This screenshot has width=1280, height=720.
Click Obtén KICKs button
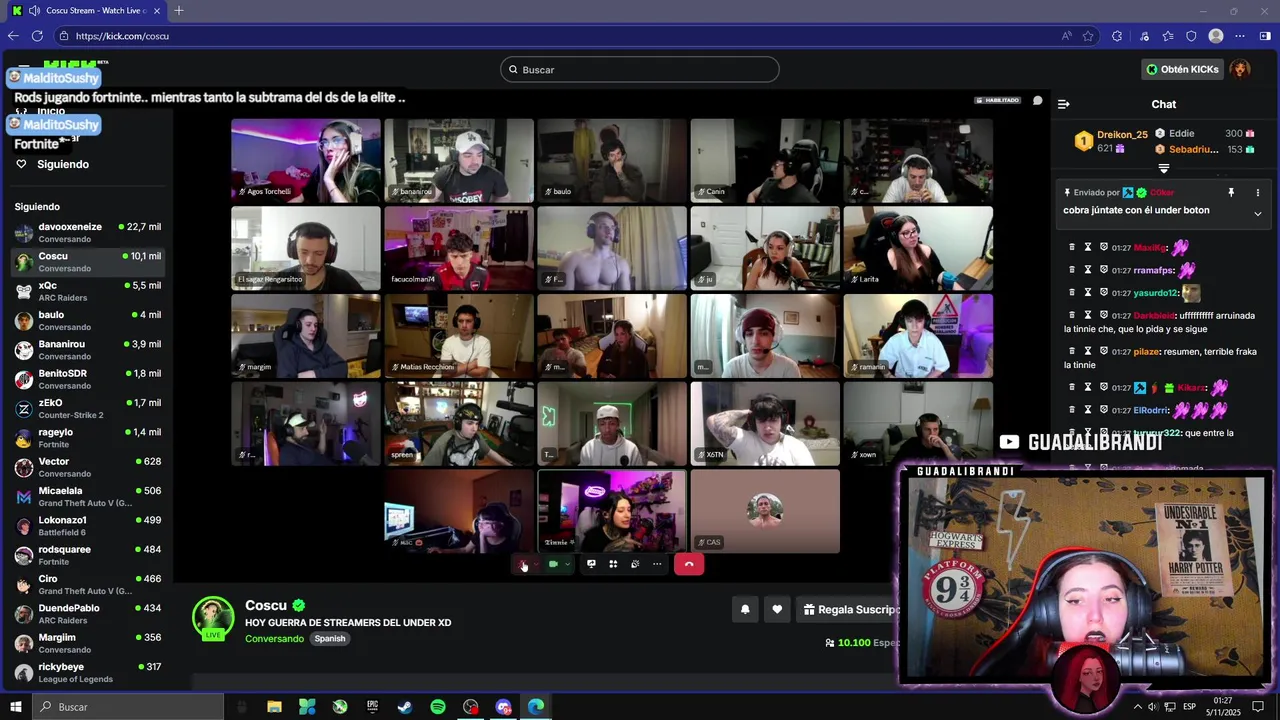coord(1183,69)
